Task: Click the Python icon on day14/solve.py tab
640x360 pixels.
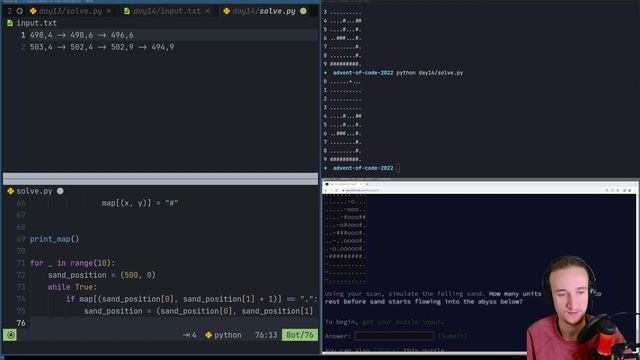Action: (227, 11)
